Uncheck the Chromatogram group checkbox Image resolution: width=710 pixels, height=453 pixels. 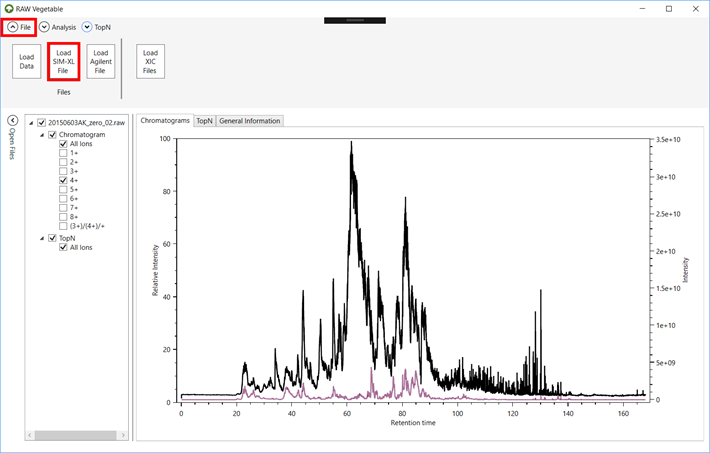point(52,135)
